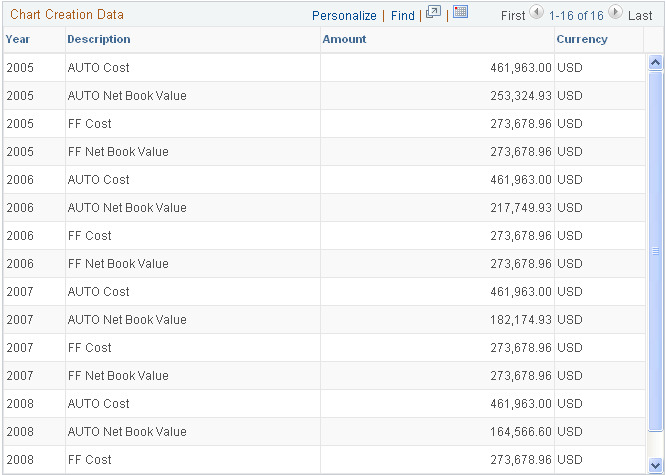
Task: Select 461,963.00 in 2005 AUTO Cost row
Action: point(521,68)
